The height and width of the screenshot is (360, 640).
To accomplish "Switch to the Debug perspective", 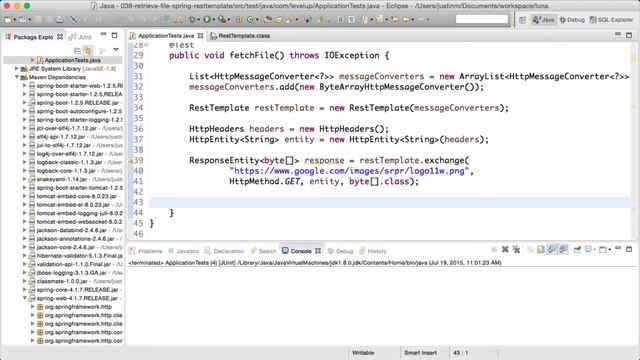I will (x=572, y=20).
